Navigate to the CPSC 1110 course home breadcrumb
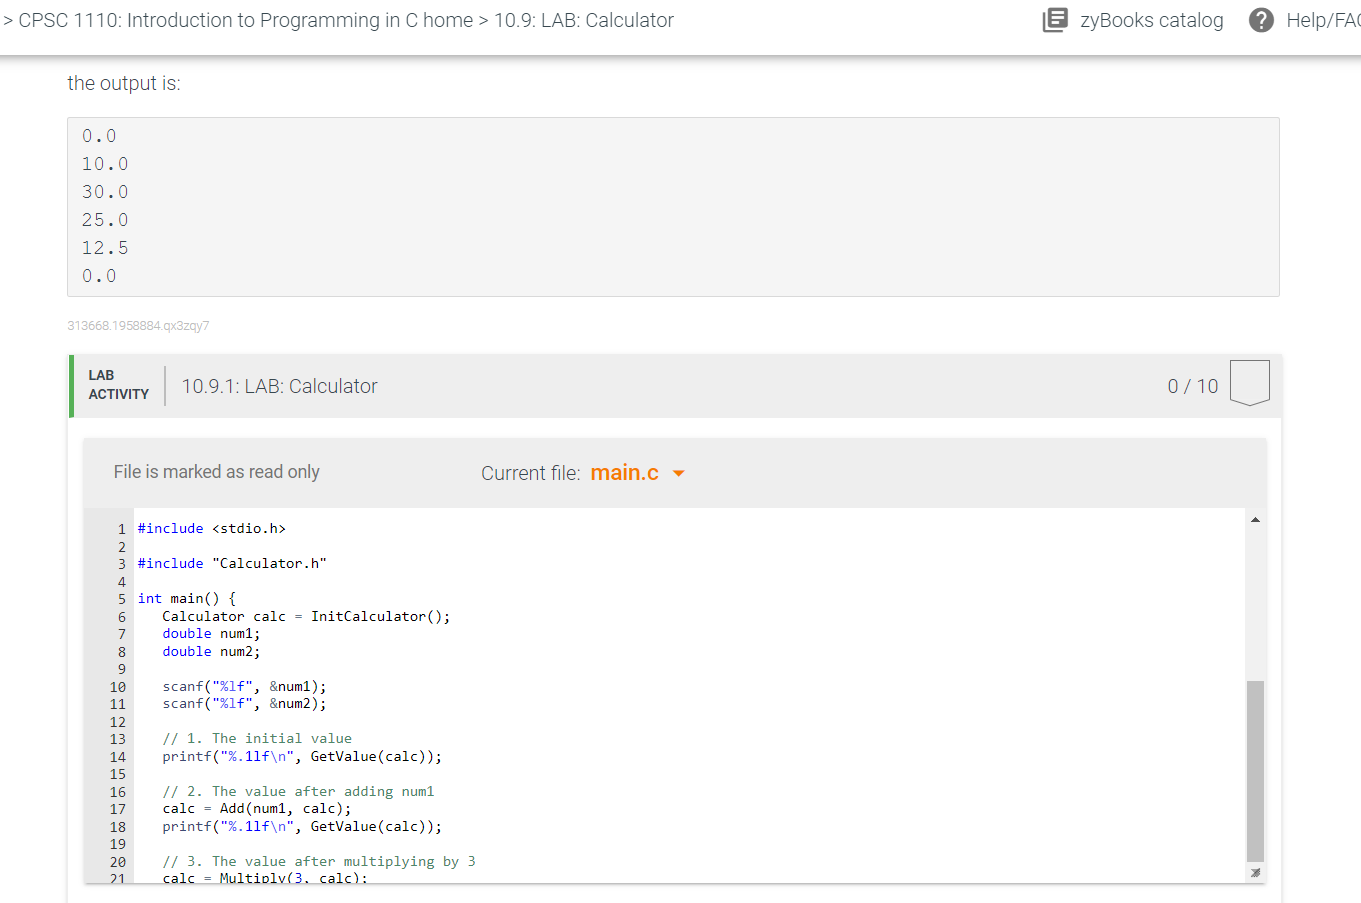The height and width of the screenshot is (903, 1361). (x=240, y=20)
